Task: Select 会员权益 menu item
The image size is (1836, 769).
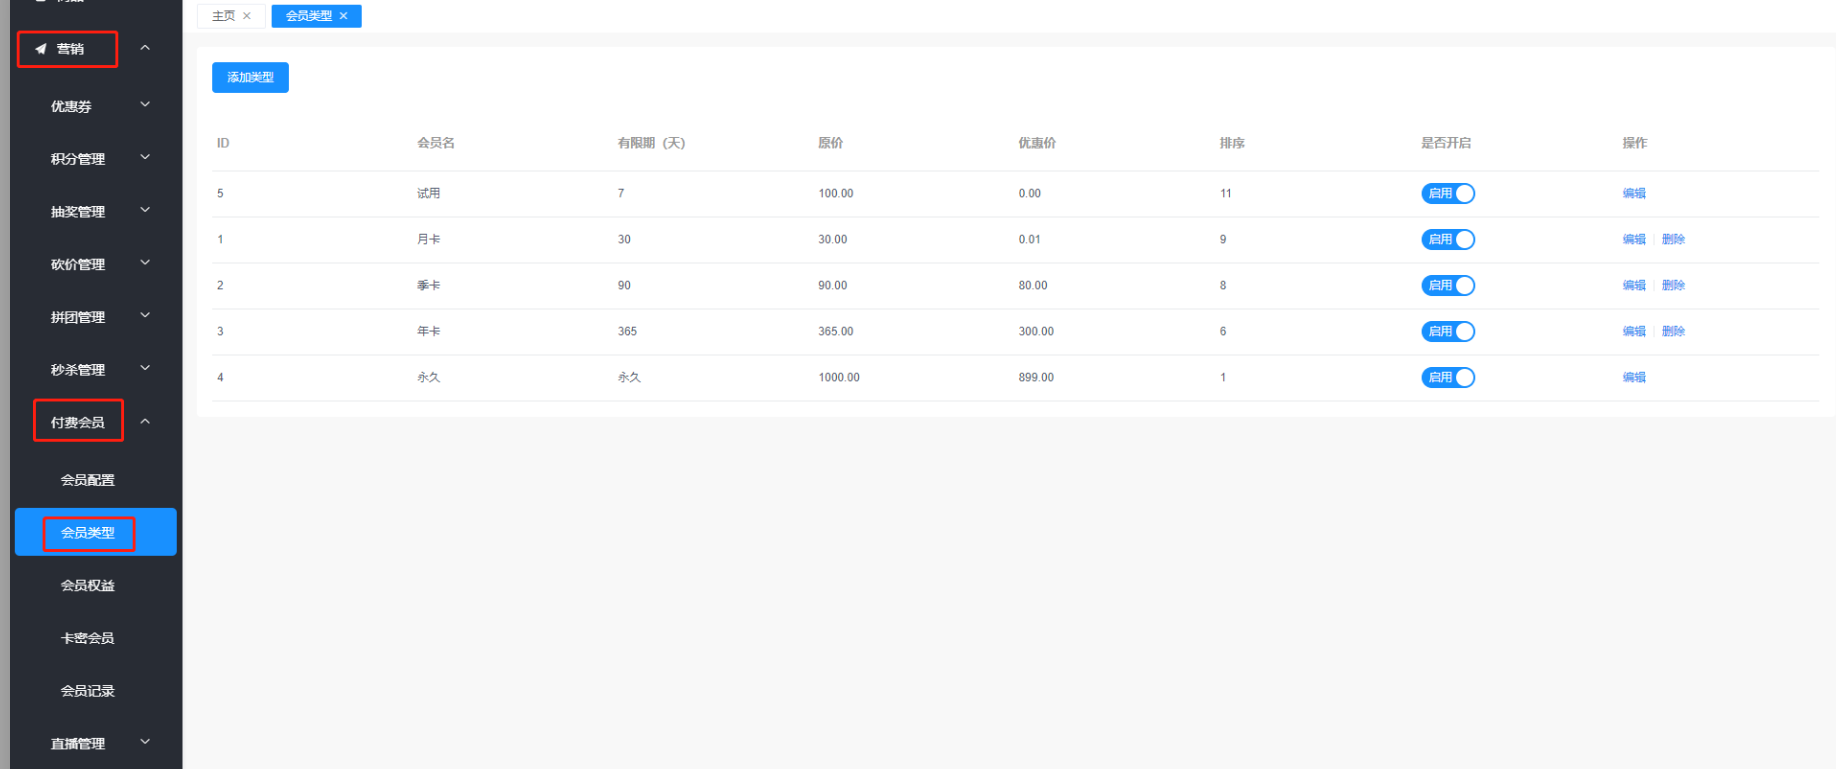Action: click(88, 586)
